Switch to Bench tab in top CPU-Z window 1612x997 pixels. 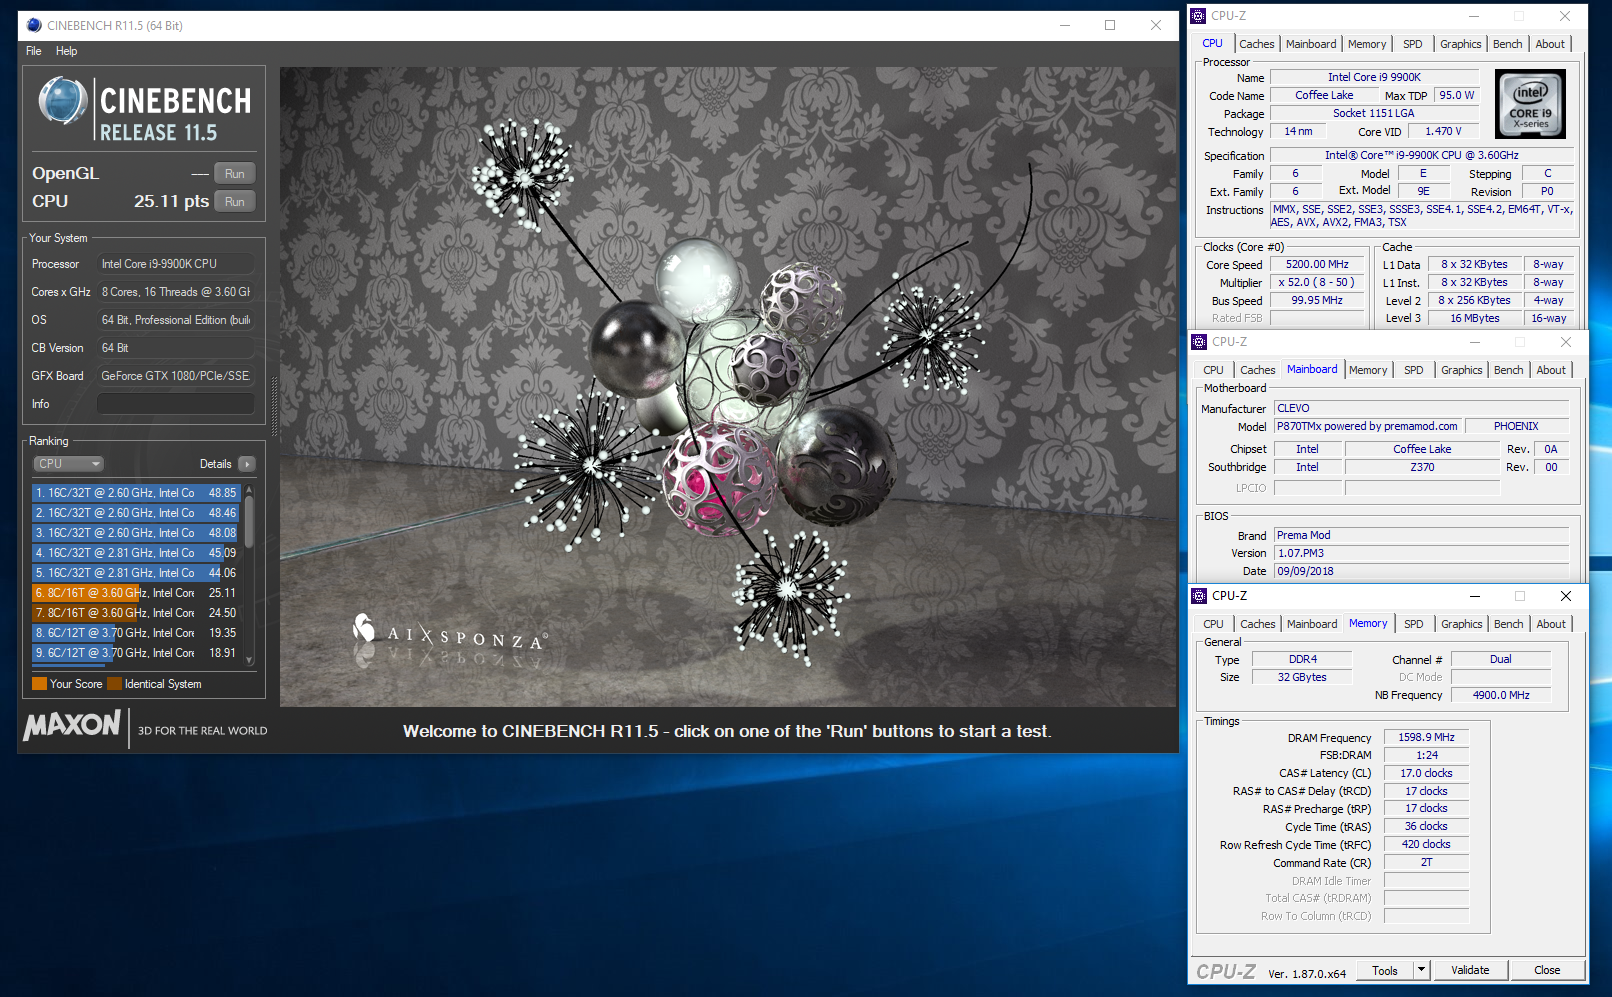point(1508,44)
